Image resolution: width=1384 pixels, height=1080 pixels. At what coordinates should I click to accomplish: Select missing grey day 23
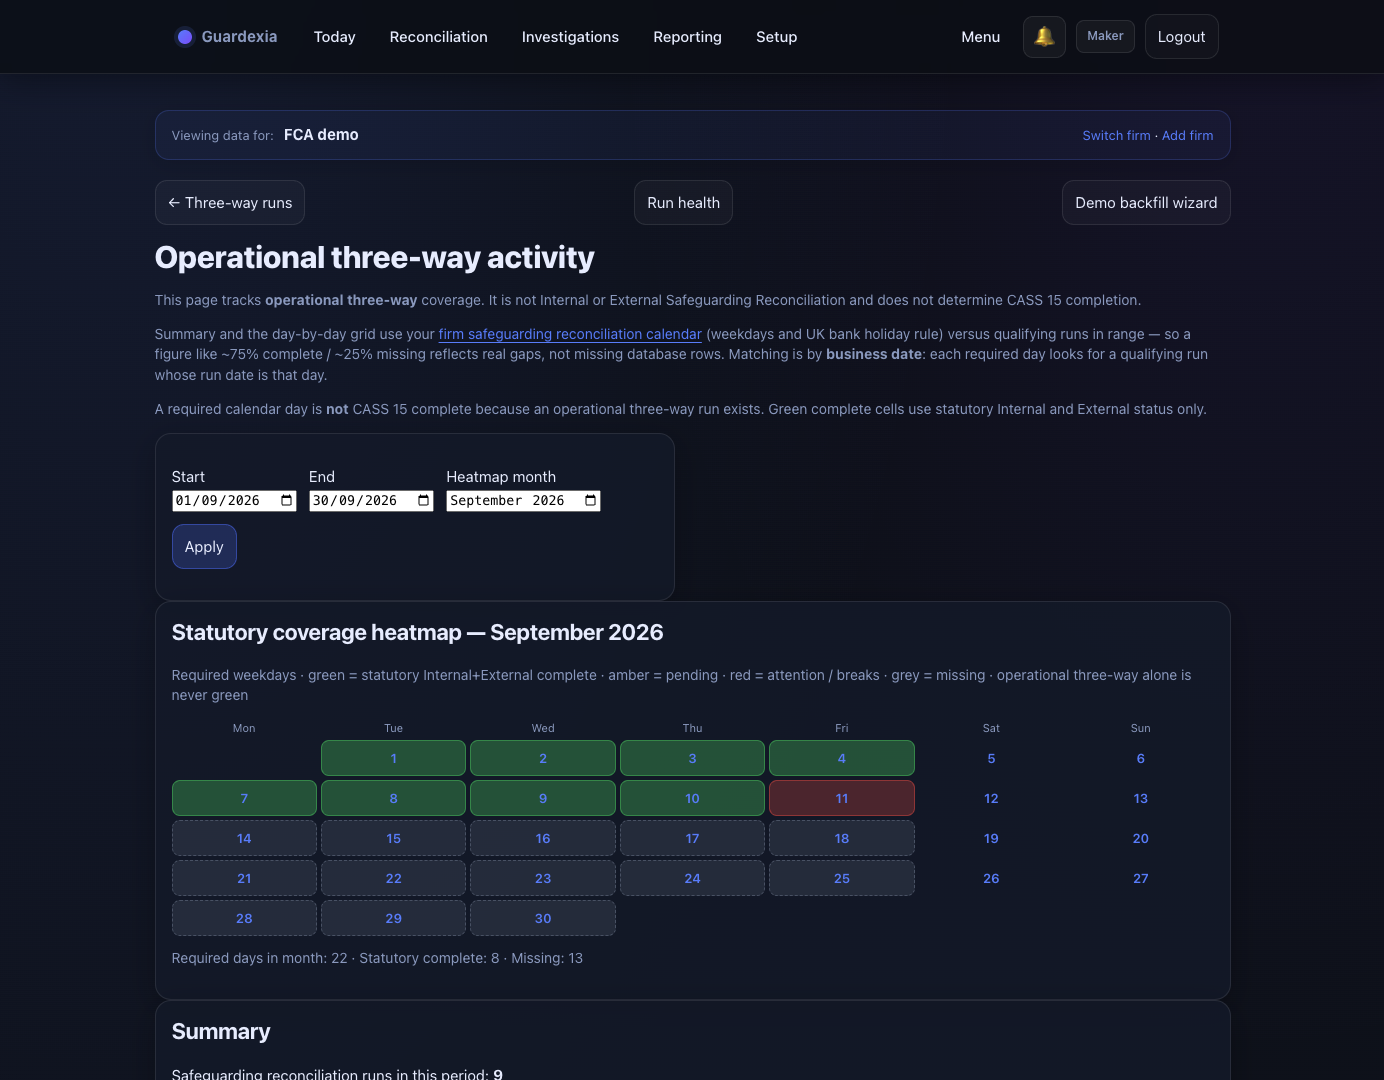pos(543,878)
